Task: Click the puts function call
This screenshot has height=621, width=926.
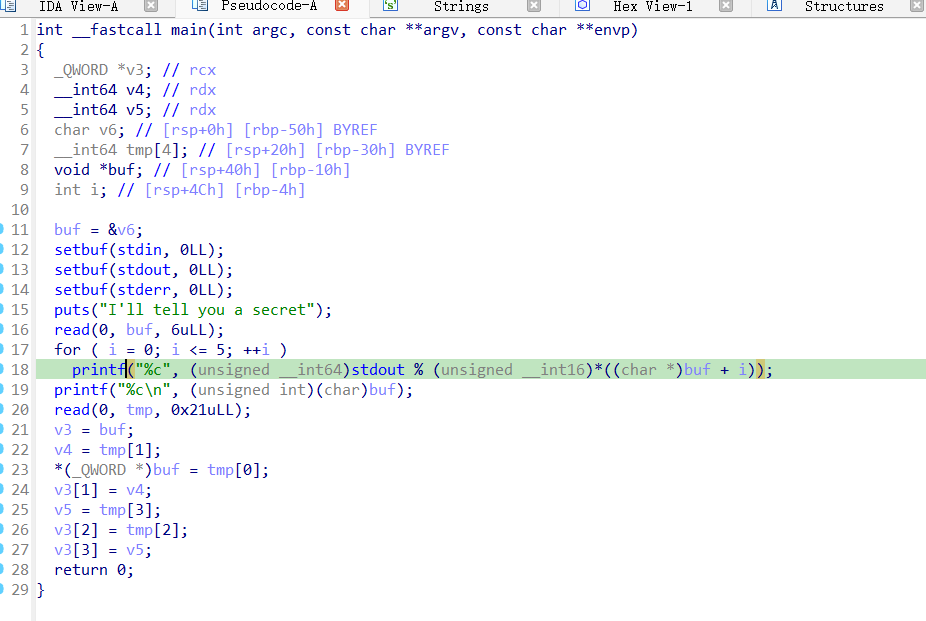Action: tap(72, 310)
